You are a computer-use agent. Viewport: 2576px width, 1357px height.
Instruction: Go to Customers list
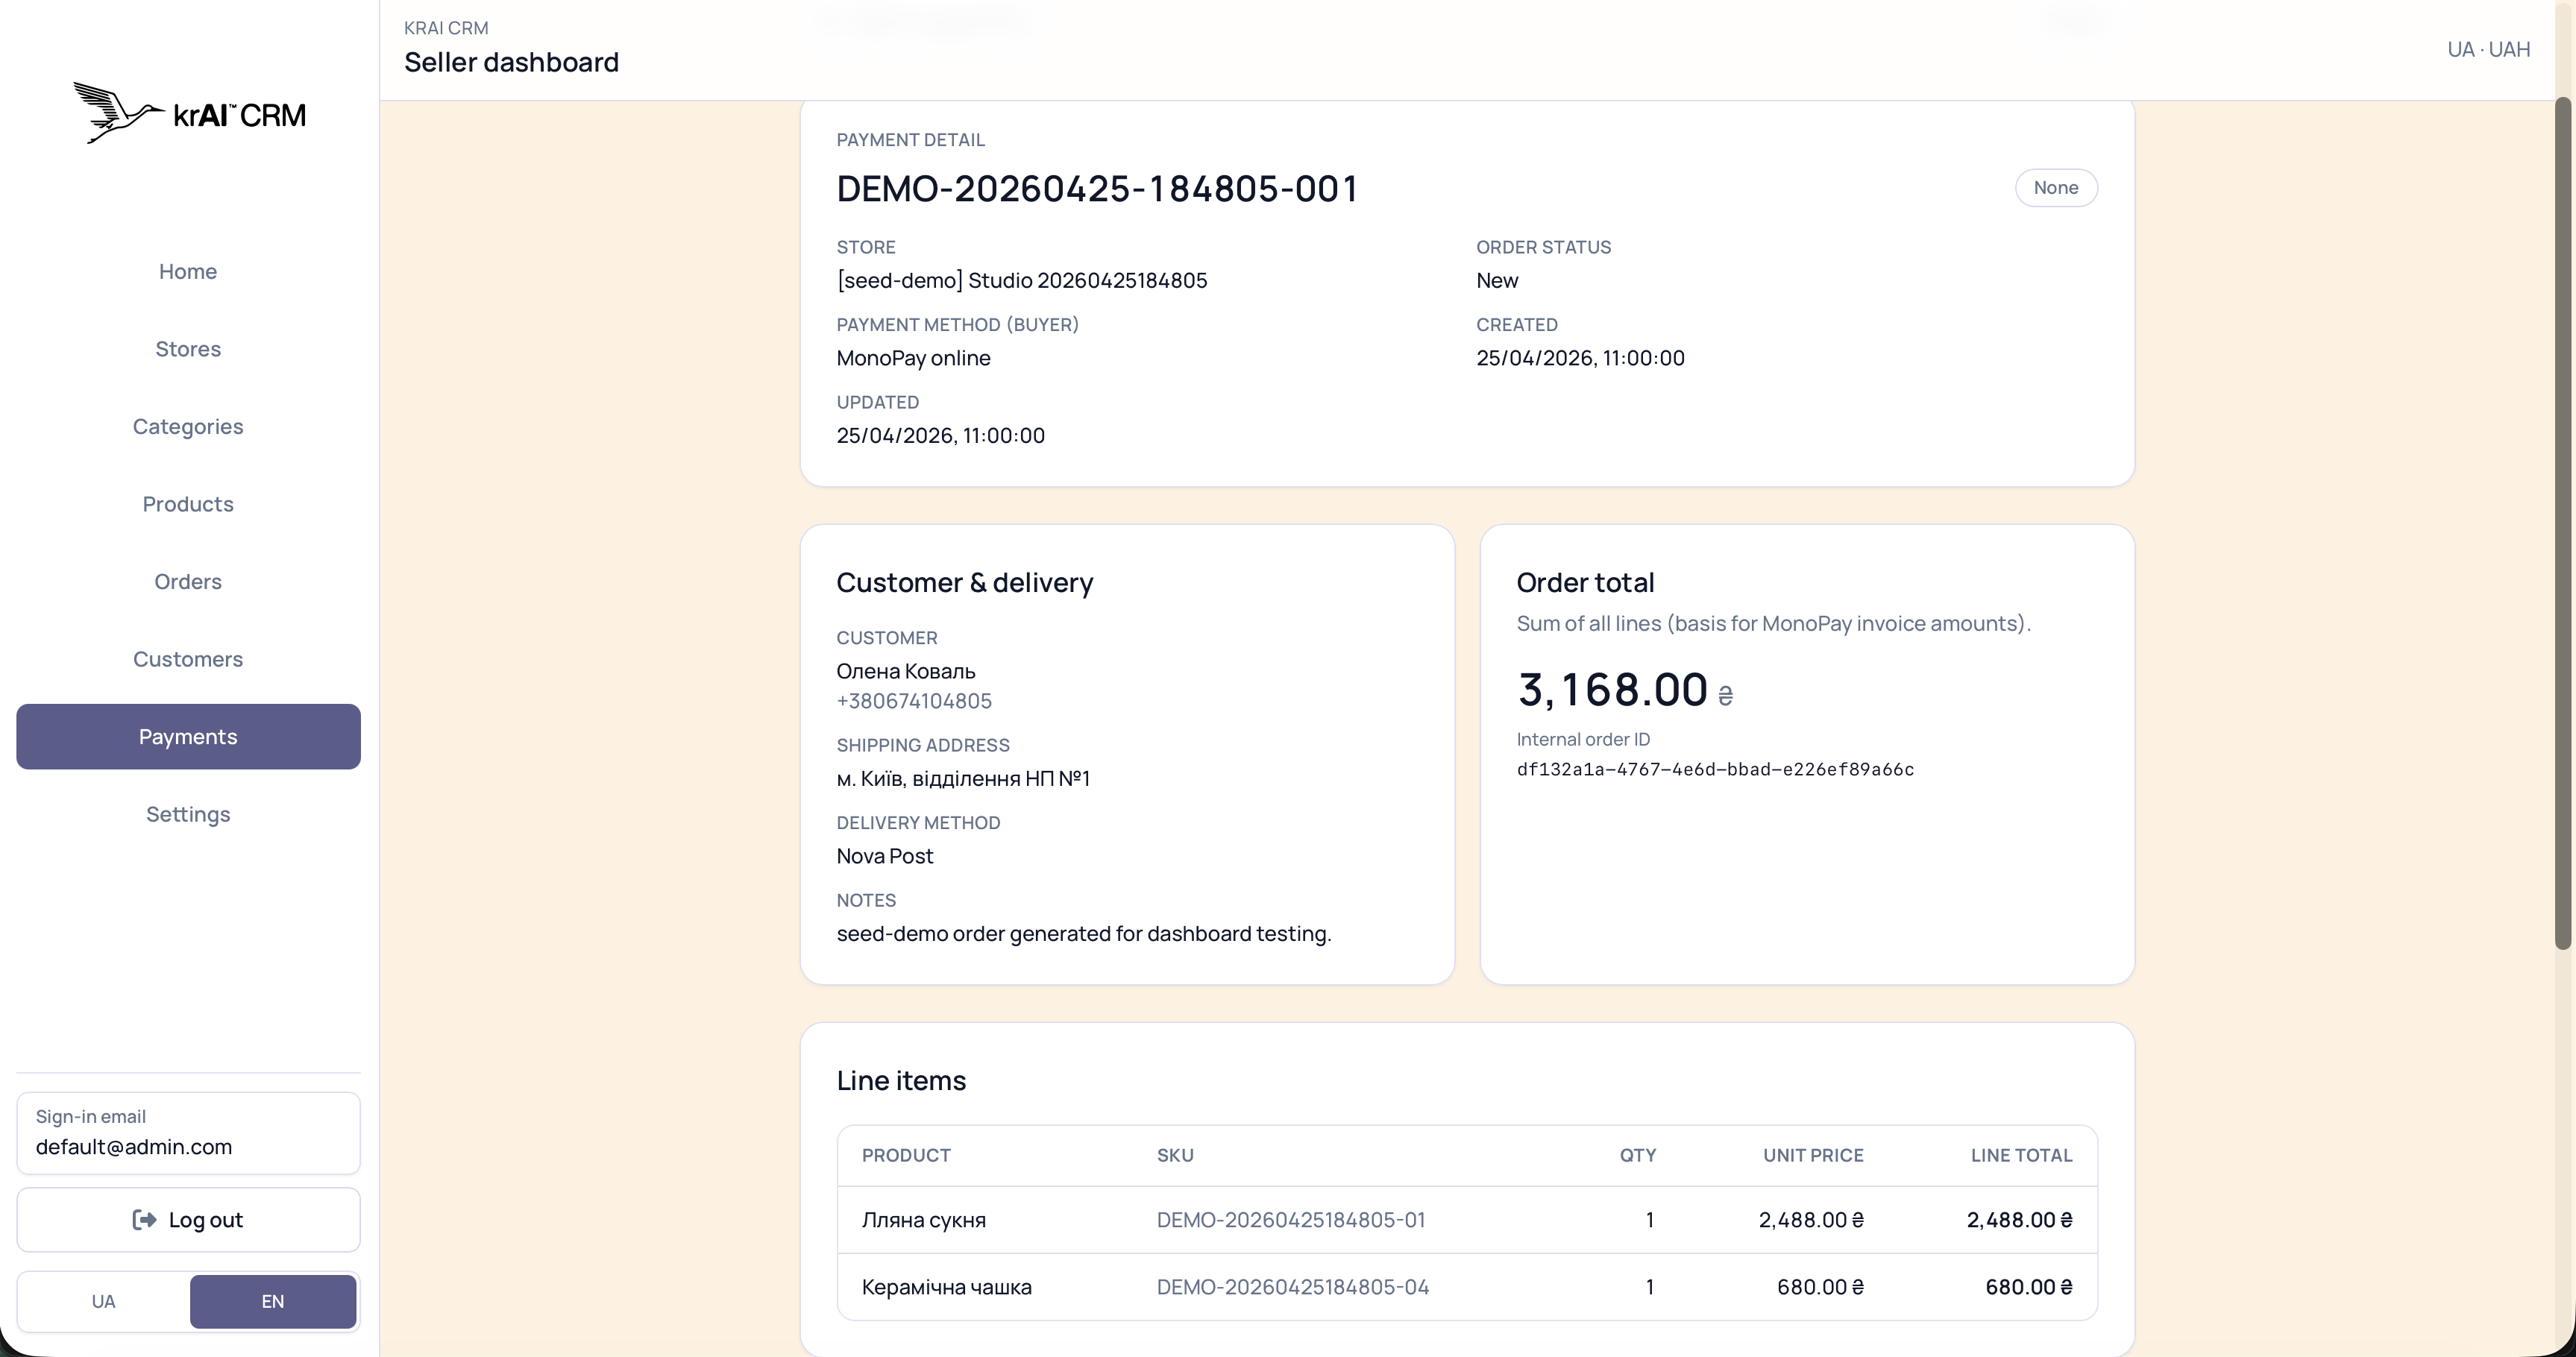(188, 659)
